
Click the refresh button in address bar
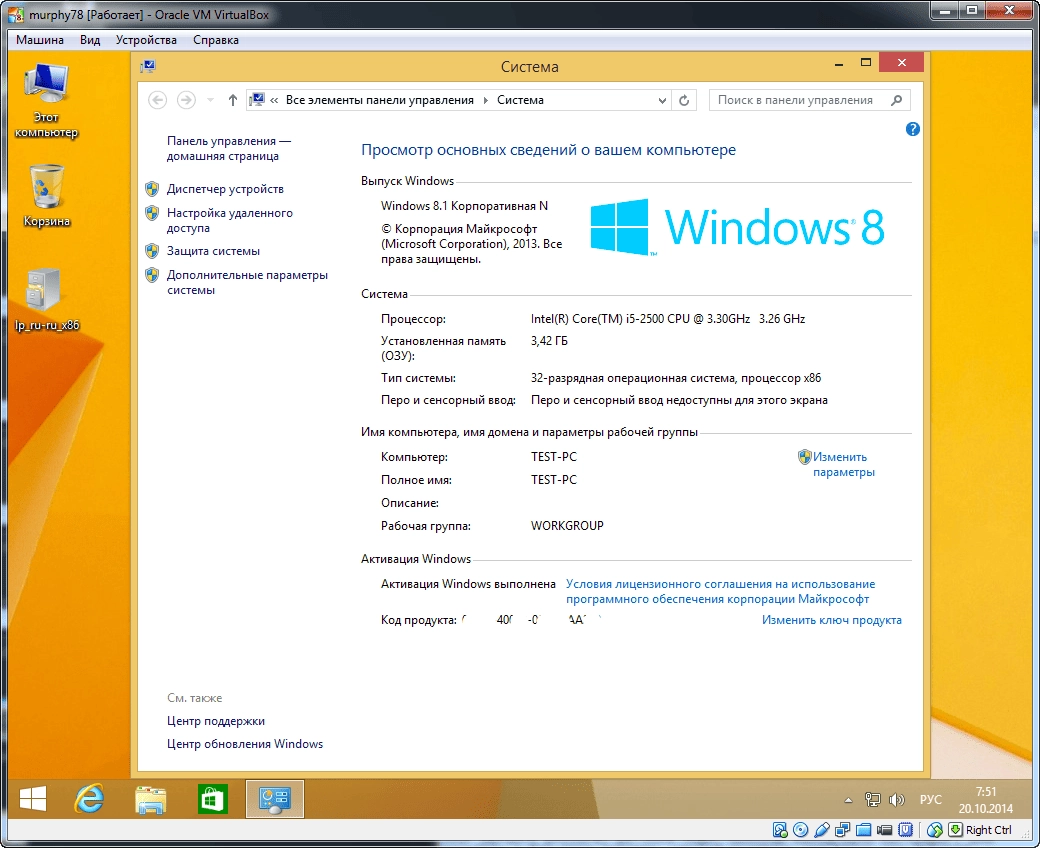(x=684, y=100)
